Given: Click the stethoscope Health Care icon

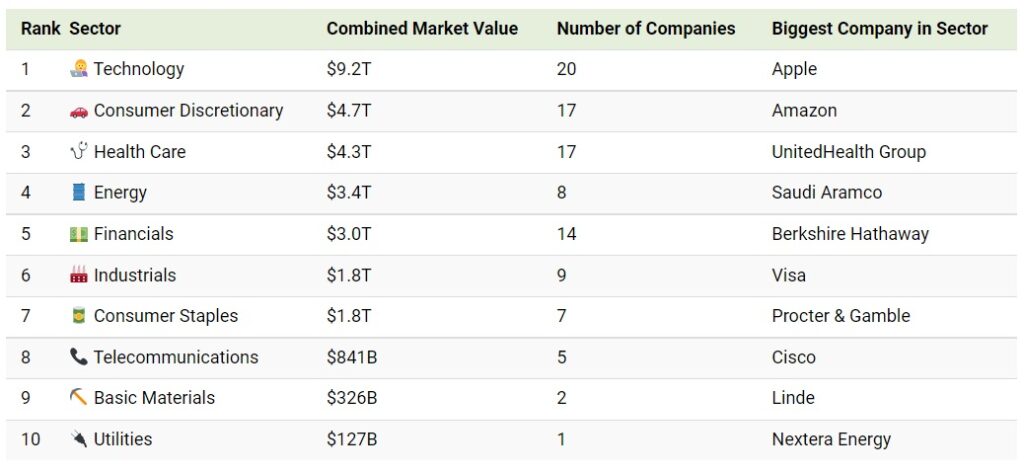Looking at the screenshot, I should pos(79,152).
